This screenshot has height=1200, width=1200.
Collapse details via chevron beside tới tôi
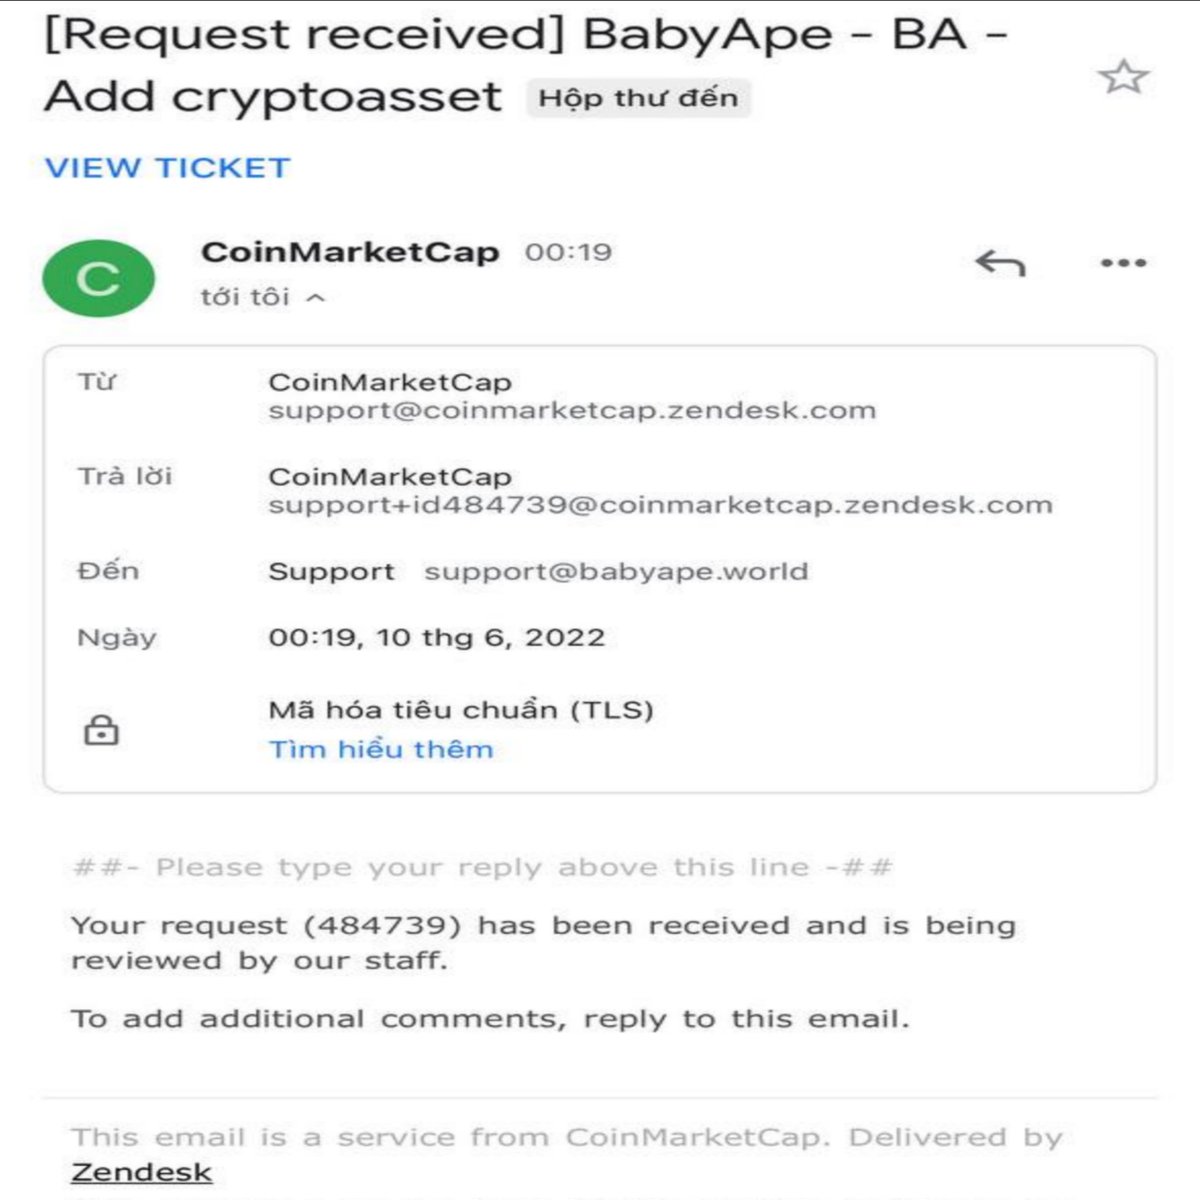point(316,298)
